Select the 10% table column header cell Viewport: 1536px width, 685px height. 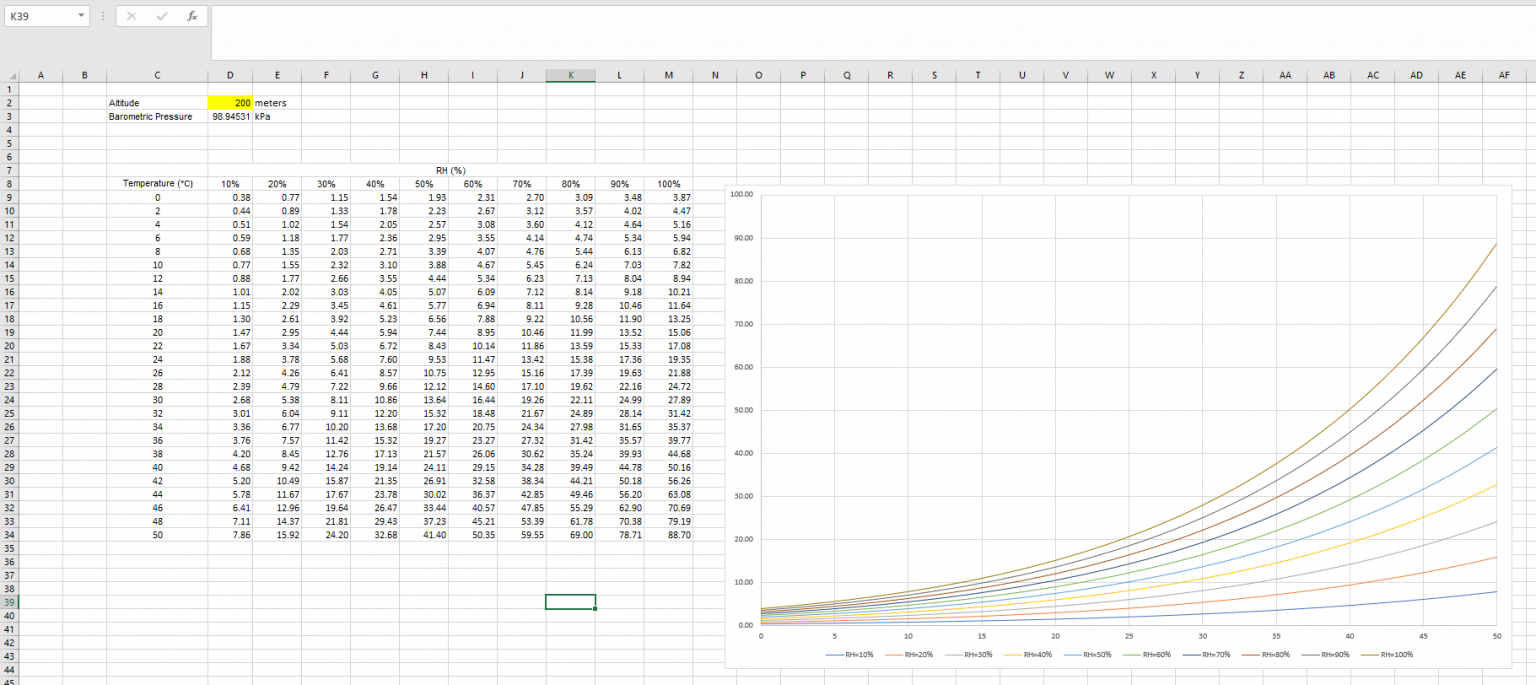[x=230, y=184]
